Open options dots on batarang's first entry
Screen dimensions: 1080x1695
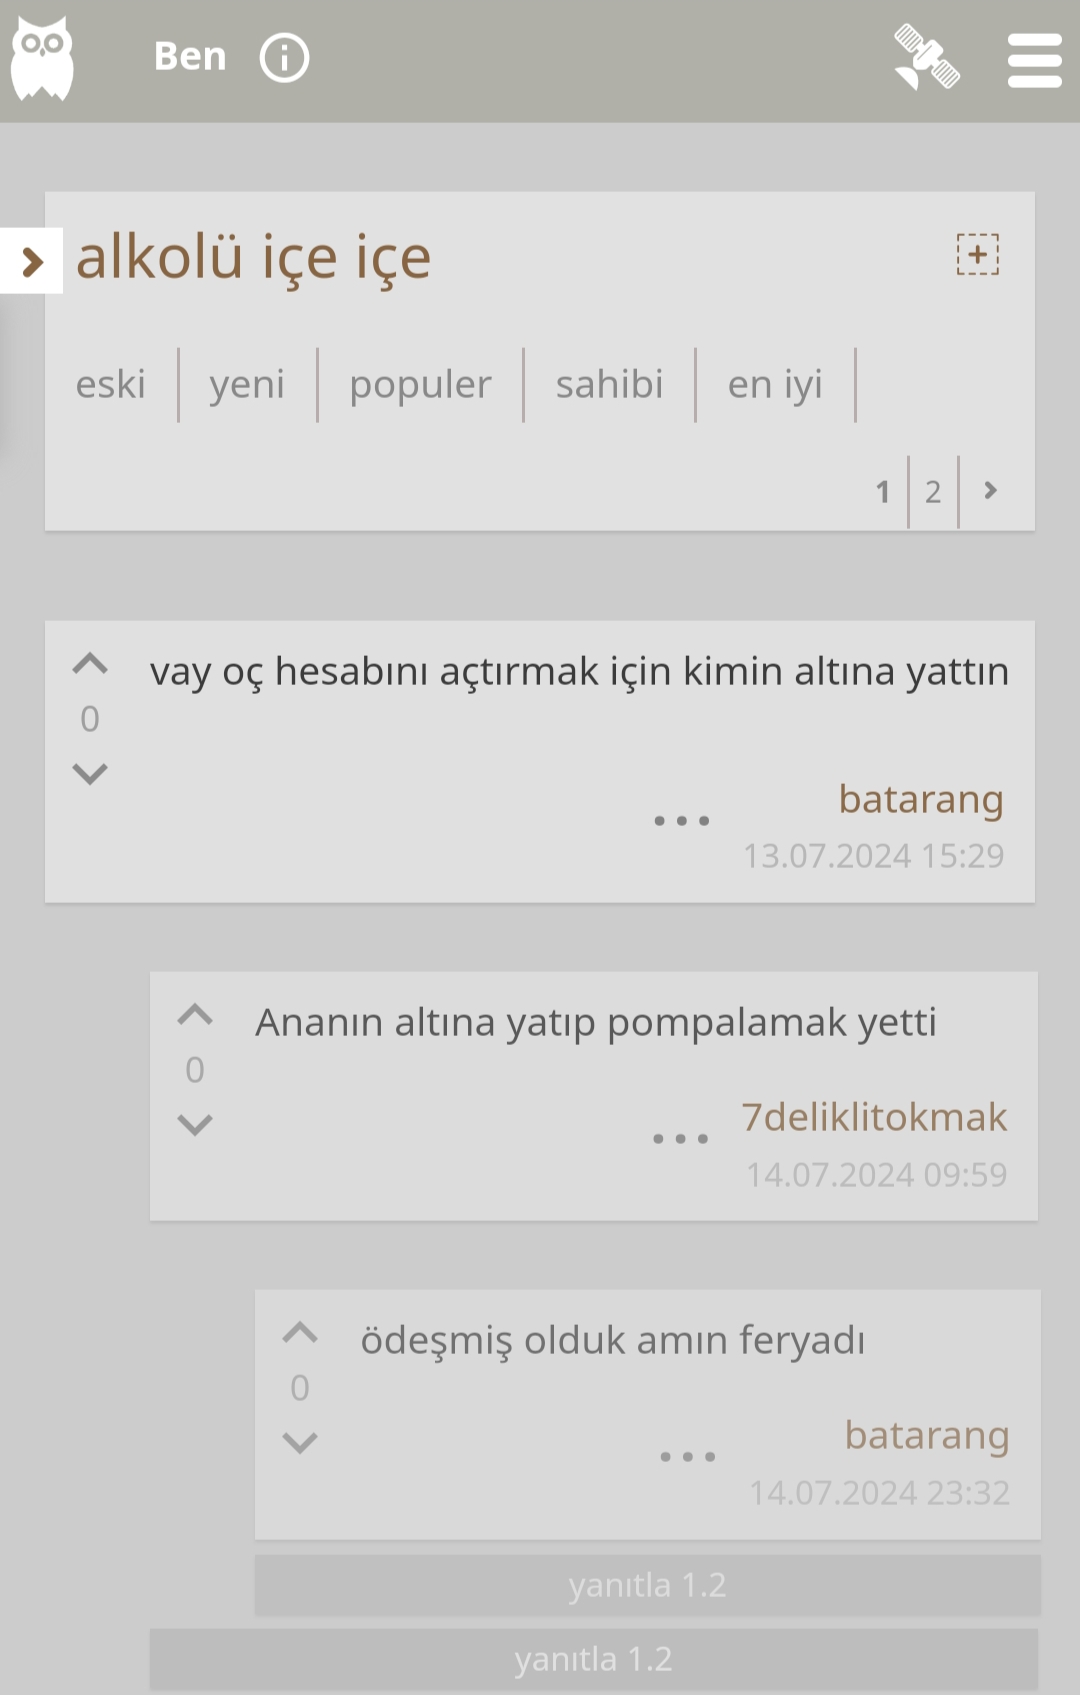[x=682, y=821]
